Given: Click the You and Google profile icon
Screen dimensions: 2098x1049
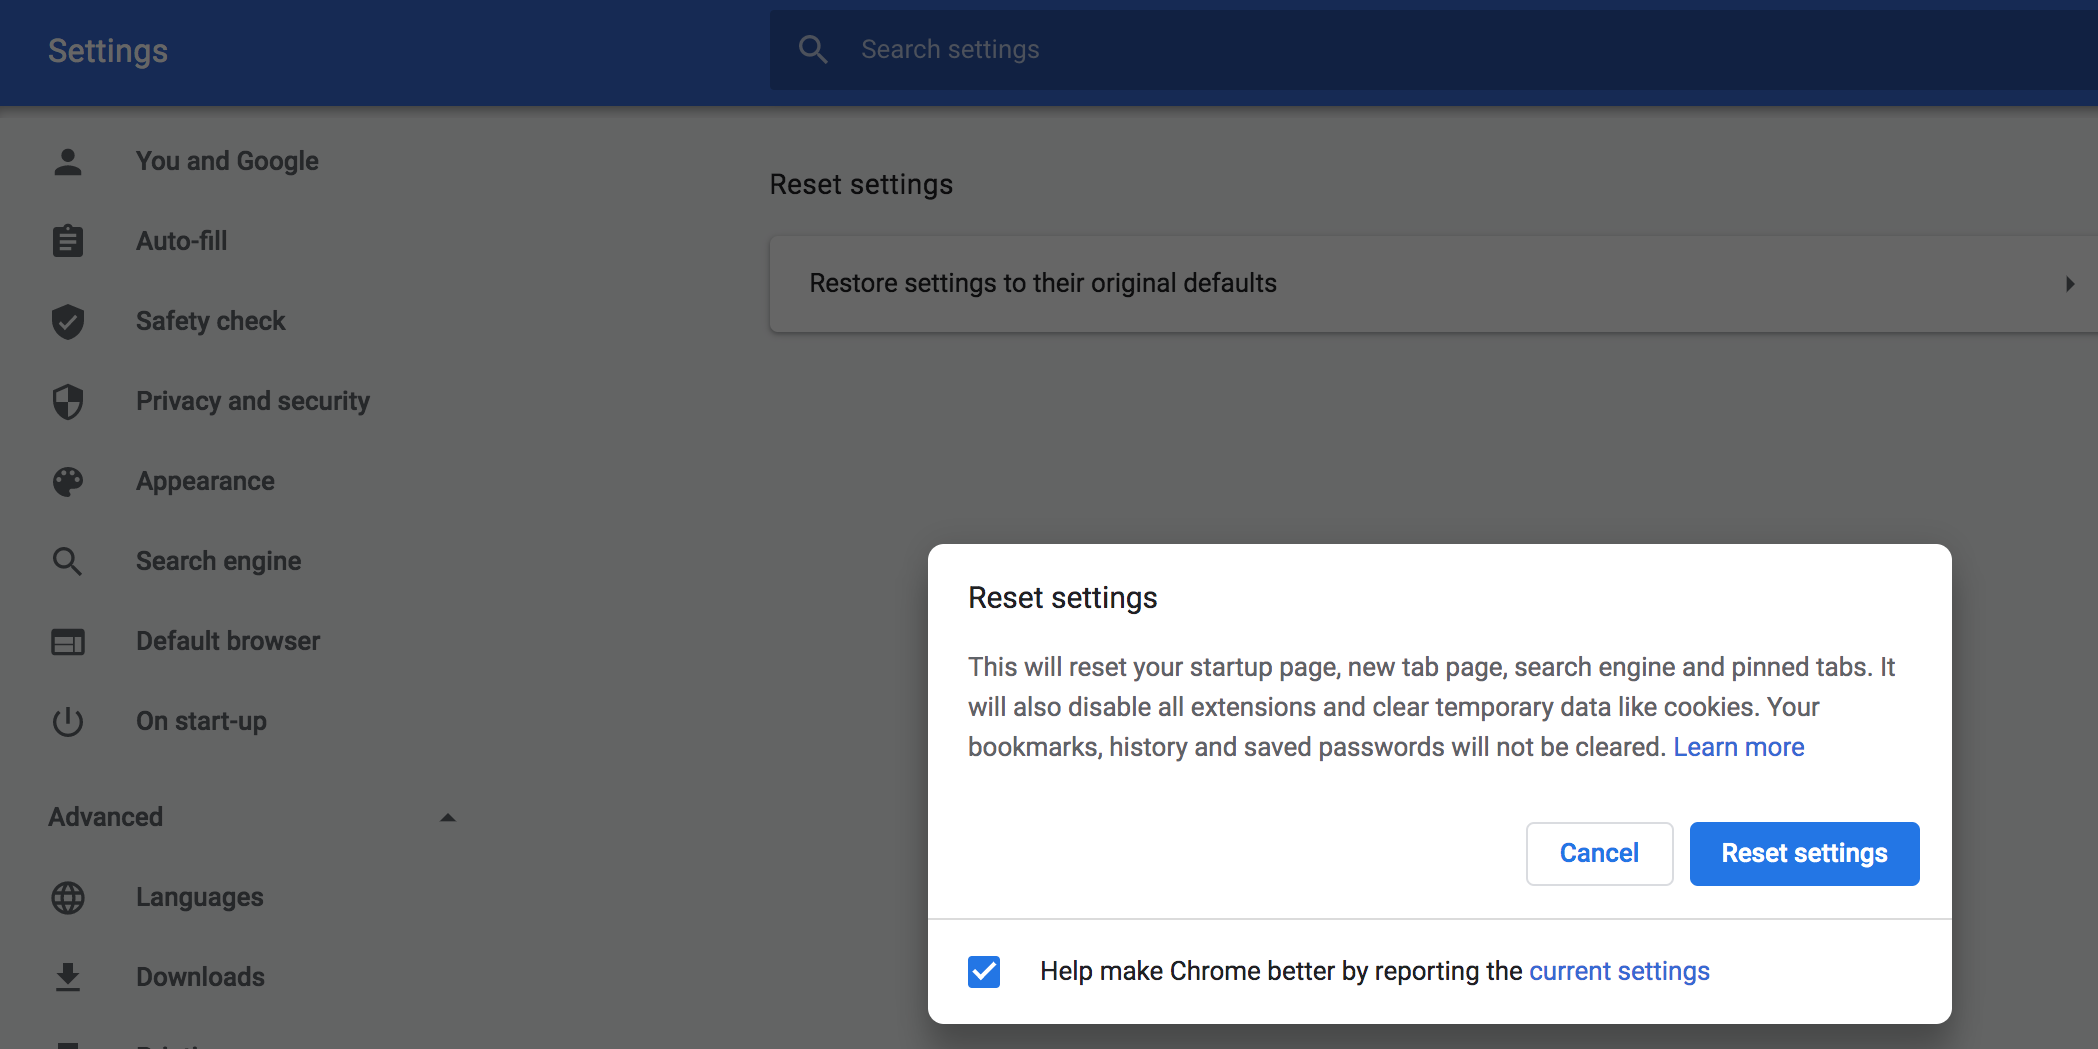Looking at the screenshot, I should tap(67, 160).
